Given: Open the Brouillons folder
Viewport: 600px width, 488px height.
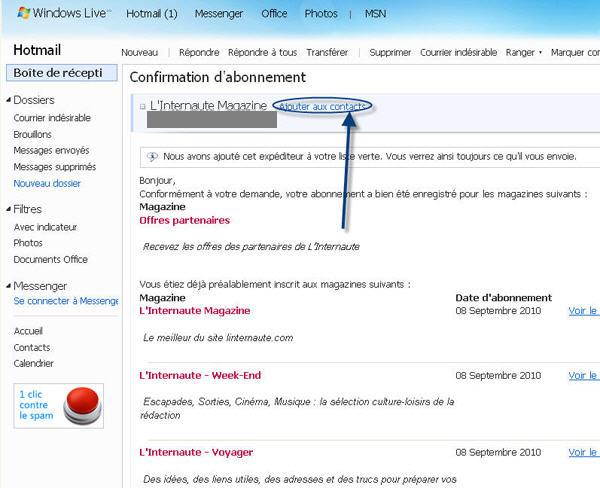Looking at the screenshot, I should click(x=33, y=134).
